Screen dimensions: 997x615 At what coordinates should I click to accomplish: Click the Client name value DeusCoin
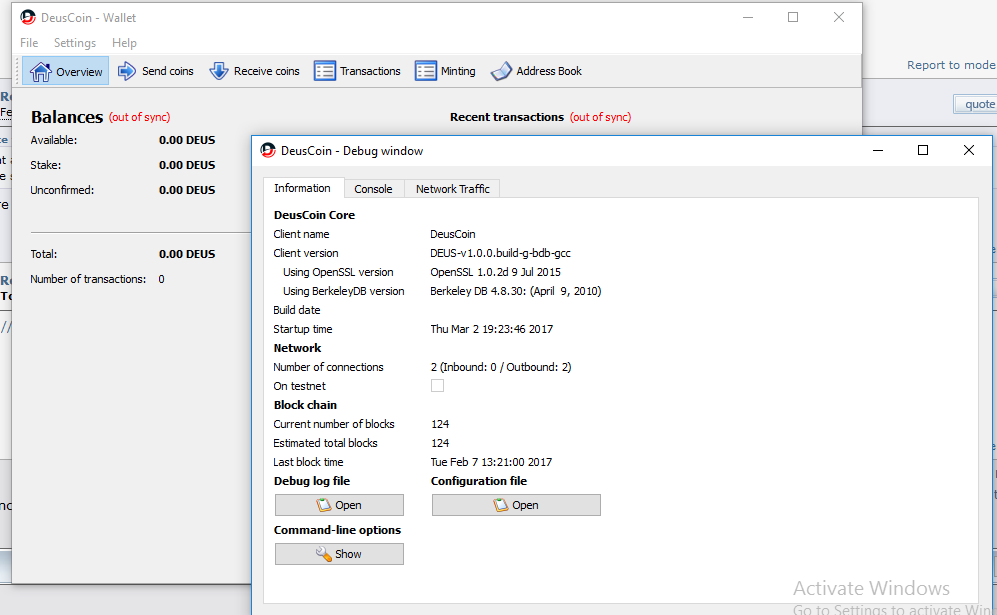453,234
